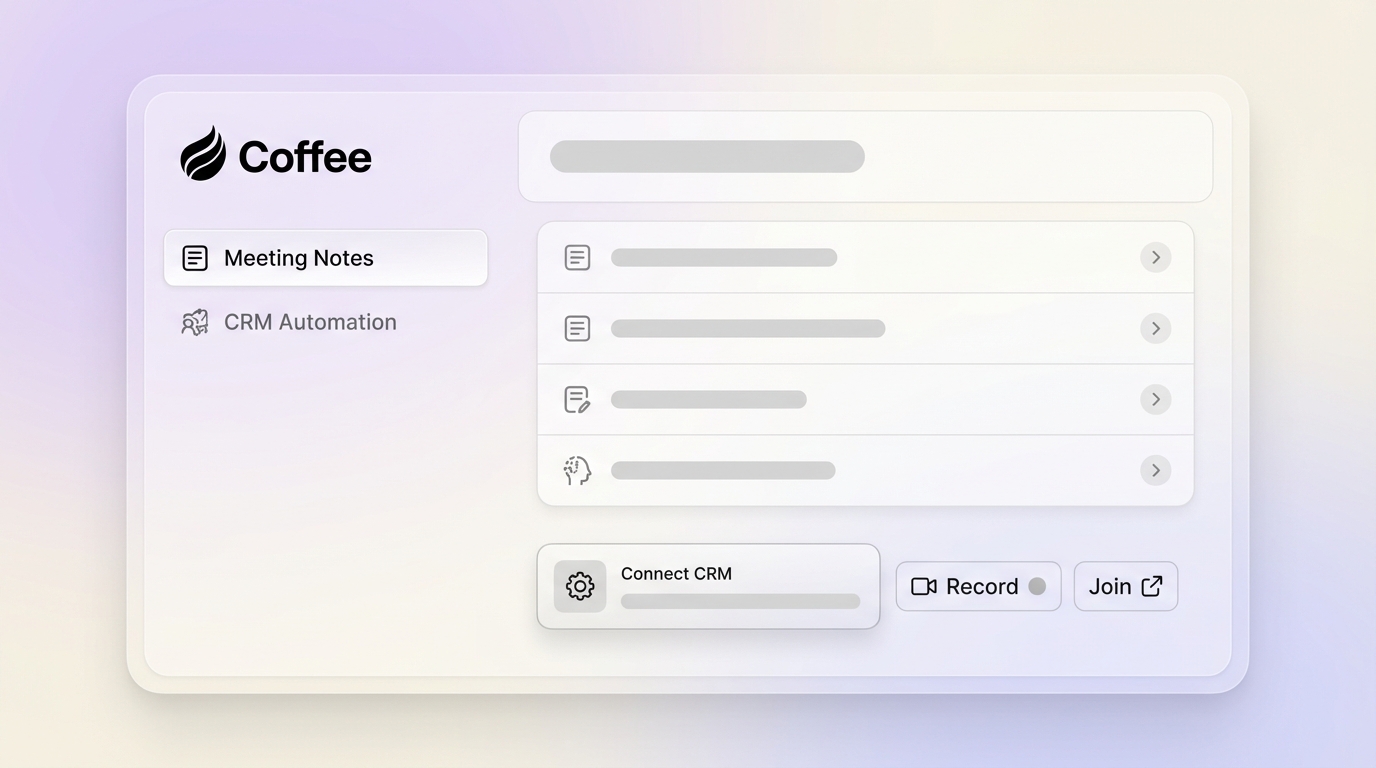
Task: Switch to the Meeting Notes section
Action: [x=299, y=257]
